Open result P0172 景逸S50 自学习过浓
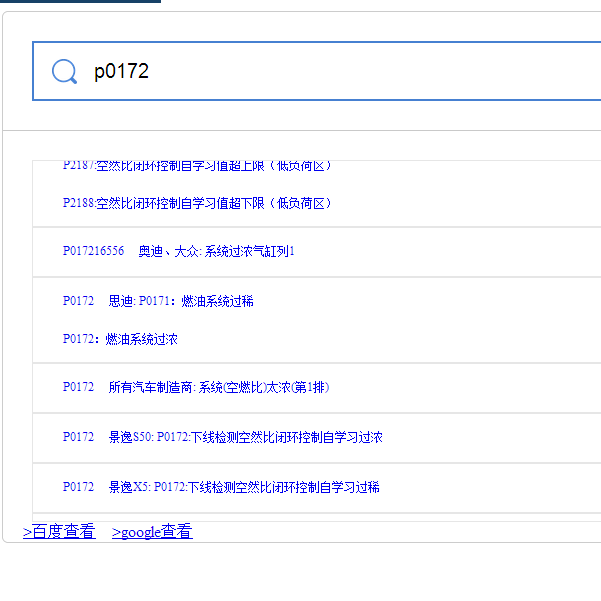 tap(223, 437)
